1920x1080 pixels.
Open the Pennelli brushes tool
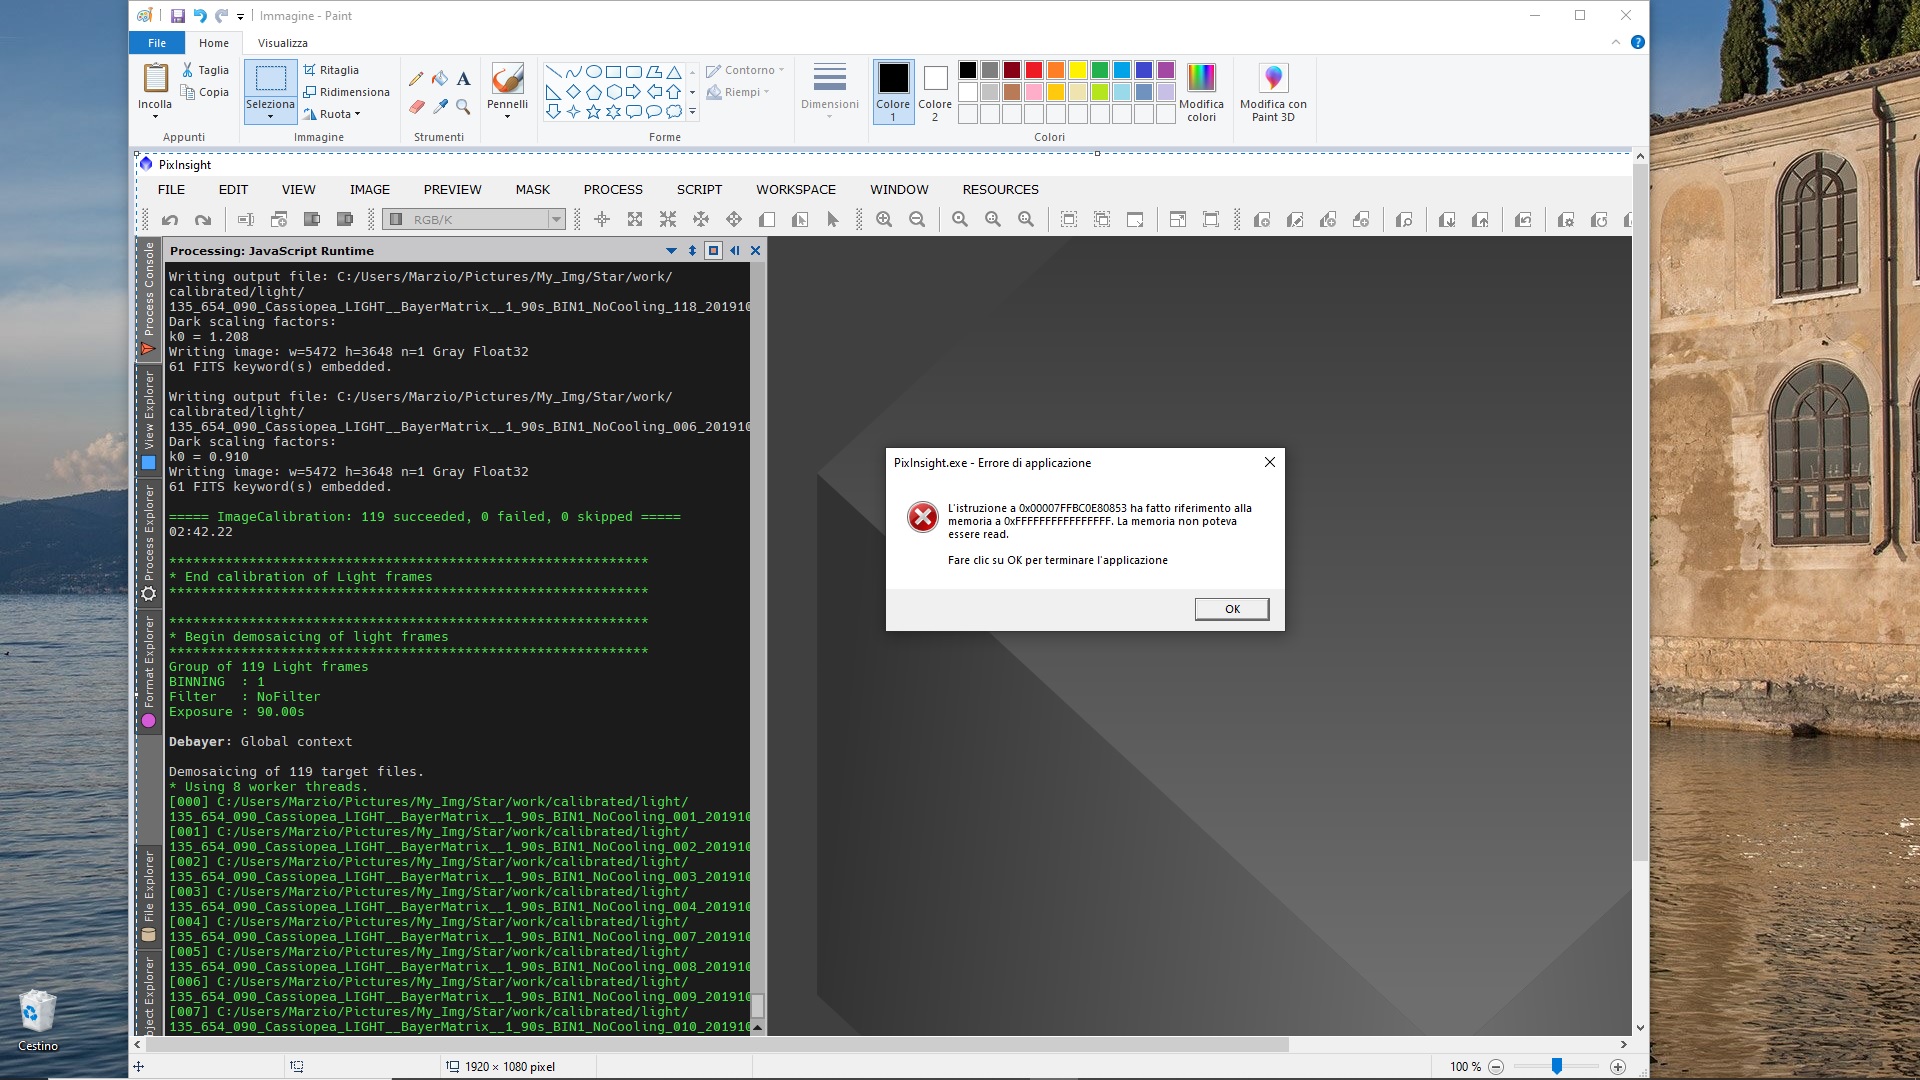coord(507,90)
